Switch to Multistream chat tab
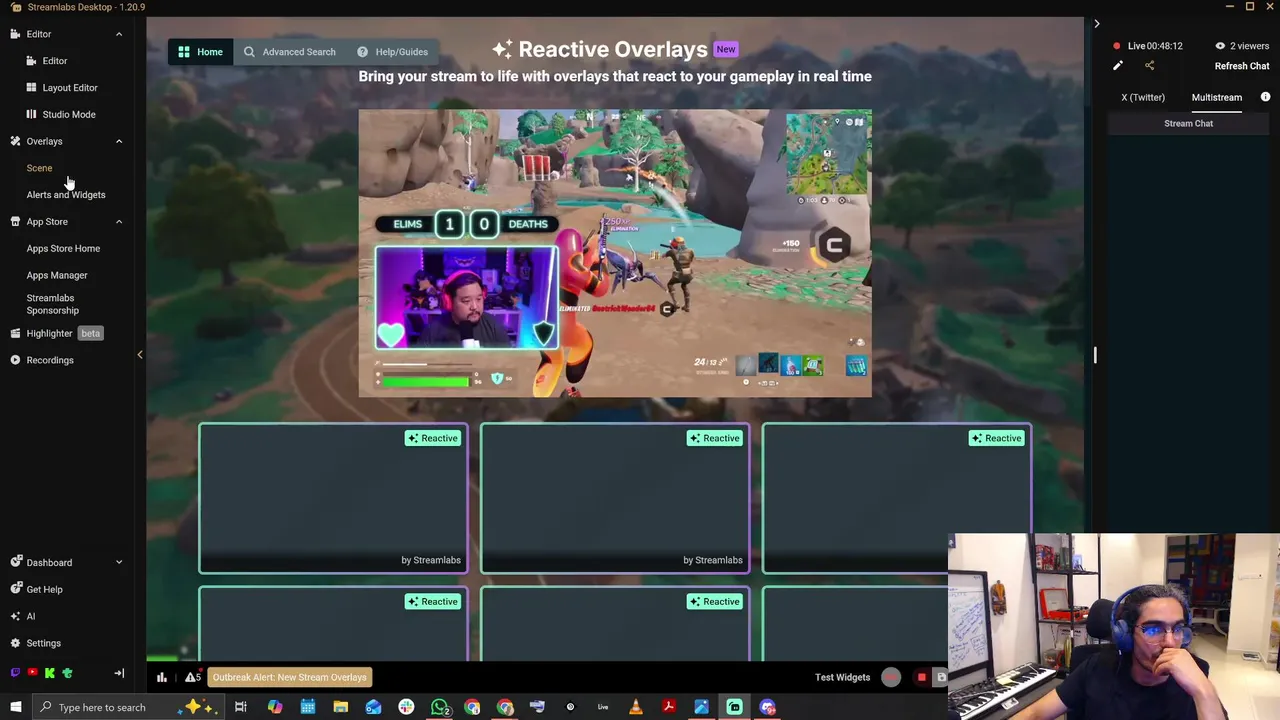 [1217, 97]
